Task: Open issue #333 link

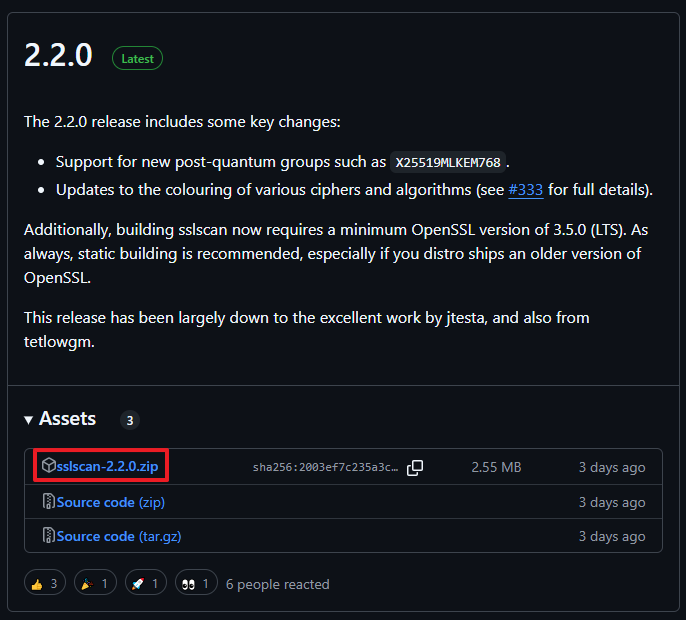Action: tap(525, 190)
